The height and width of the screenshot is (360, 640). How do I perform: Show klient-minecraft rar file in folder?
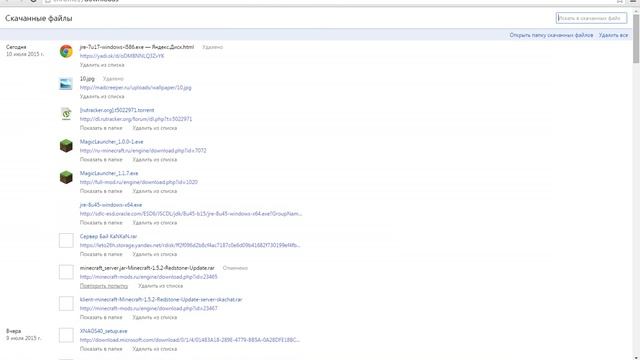[101, 318]
